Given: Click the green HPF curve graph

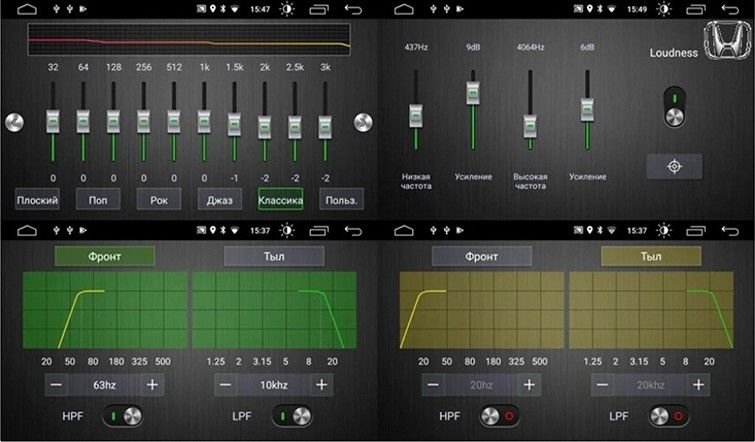Looking at the screenshot, I should click(105, 310).
